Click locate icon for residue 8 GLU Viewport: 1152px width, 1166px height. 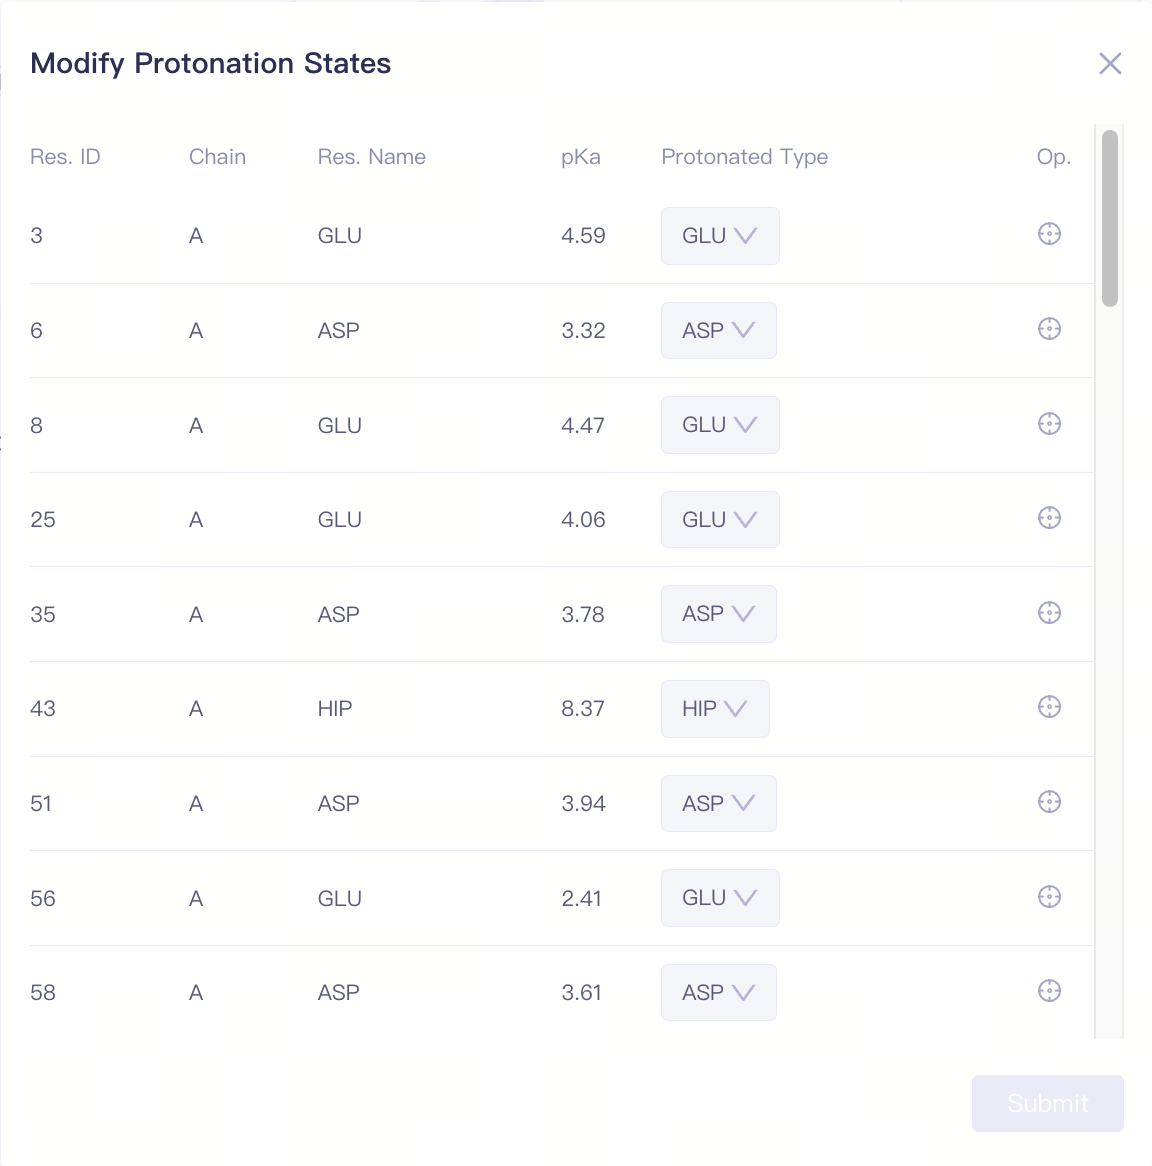coord(1049,424)
